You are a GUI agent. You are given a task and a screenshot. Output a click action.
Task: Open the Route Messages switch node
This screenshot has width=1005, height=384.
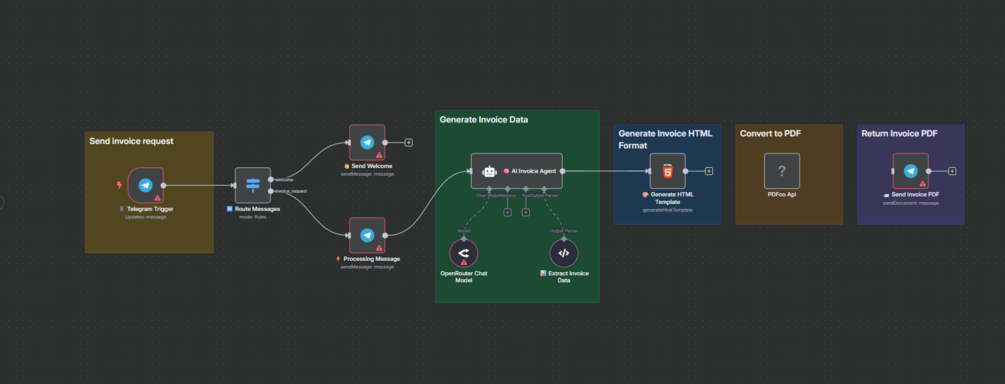click(x=253, y=185)
